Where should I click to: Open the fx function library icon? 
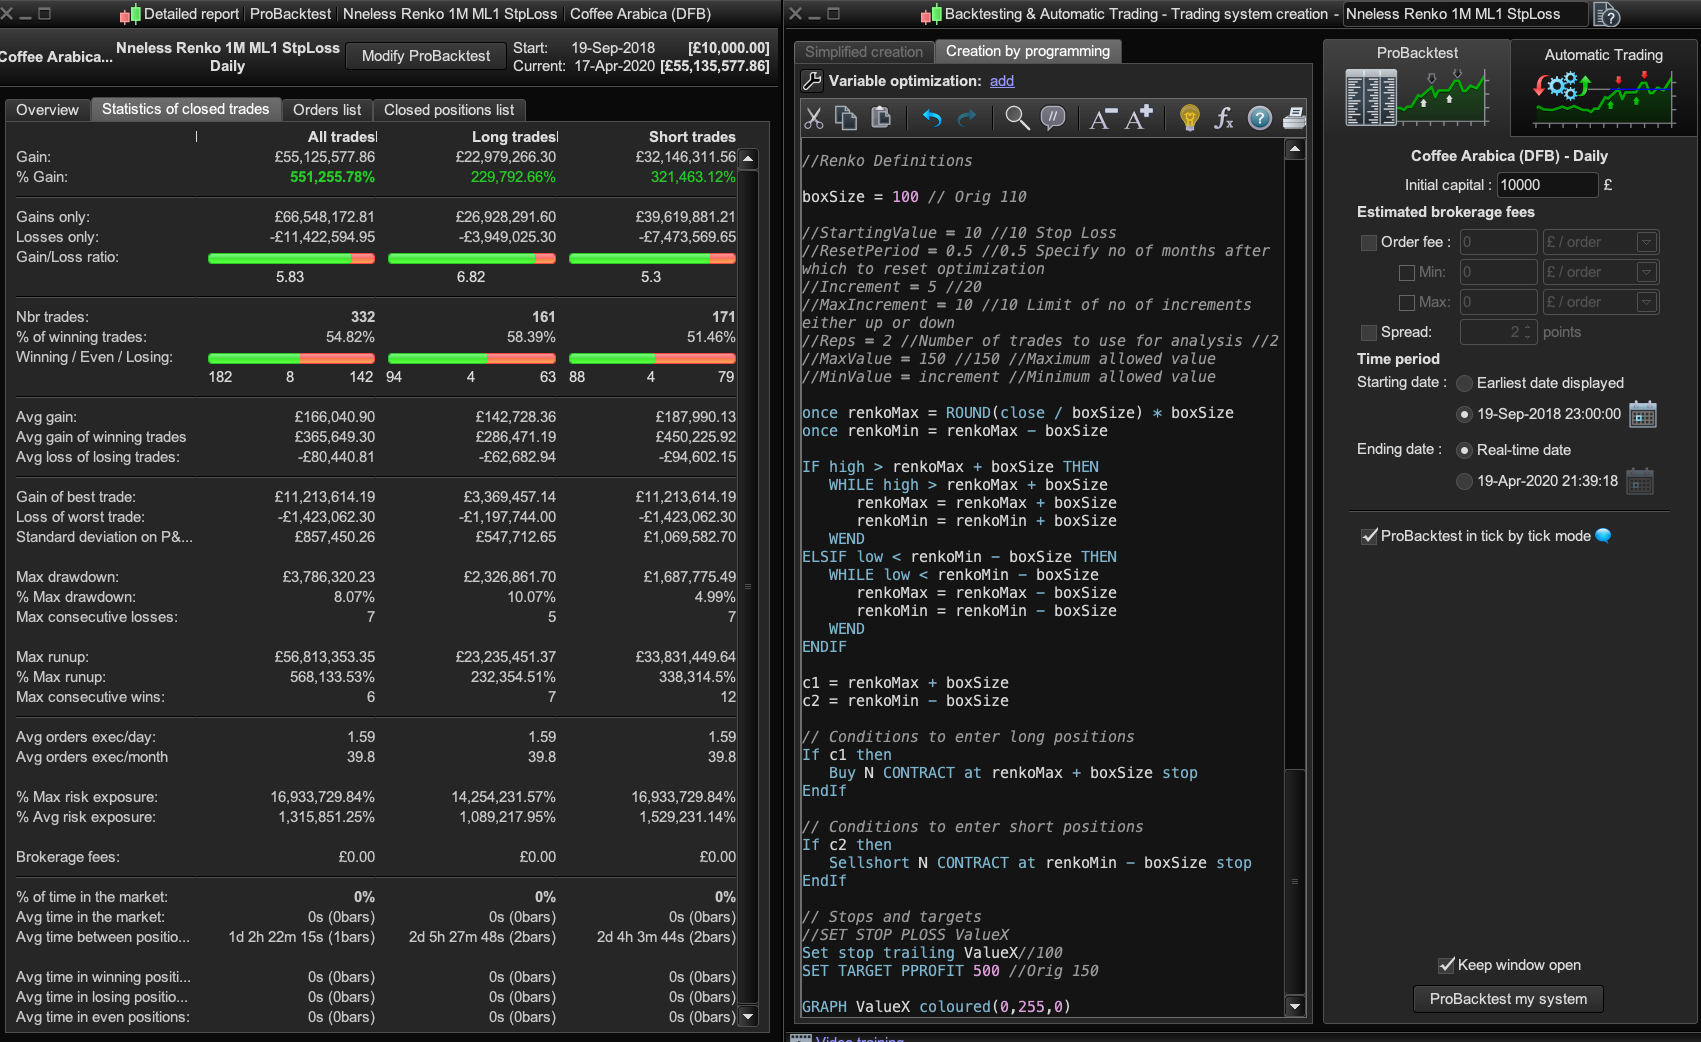pos(1224,118)
